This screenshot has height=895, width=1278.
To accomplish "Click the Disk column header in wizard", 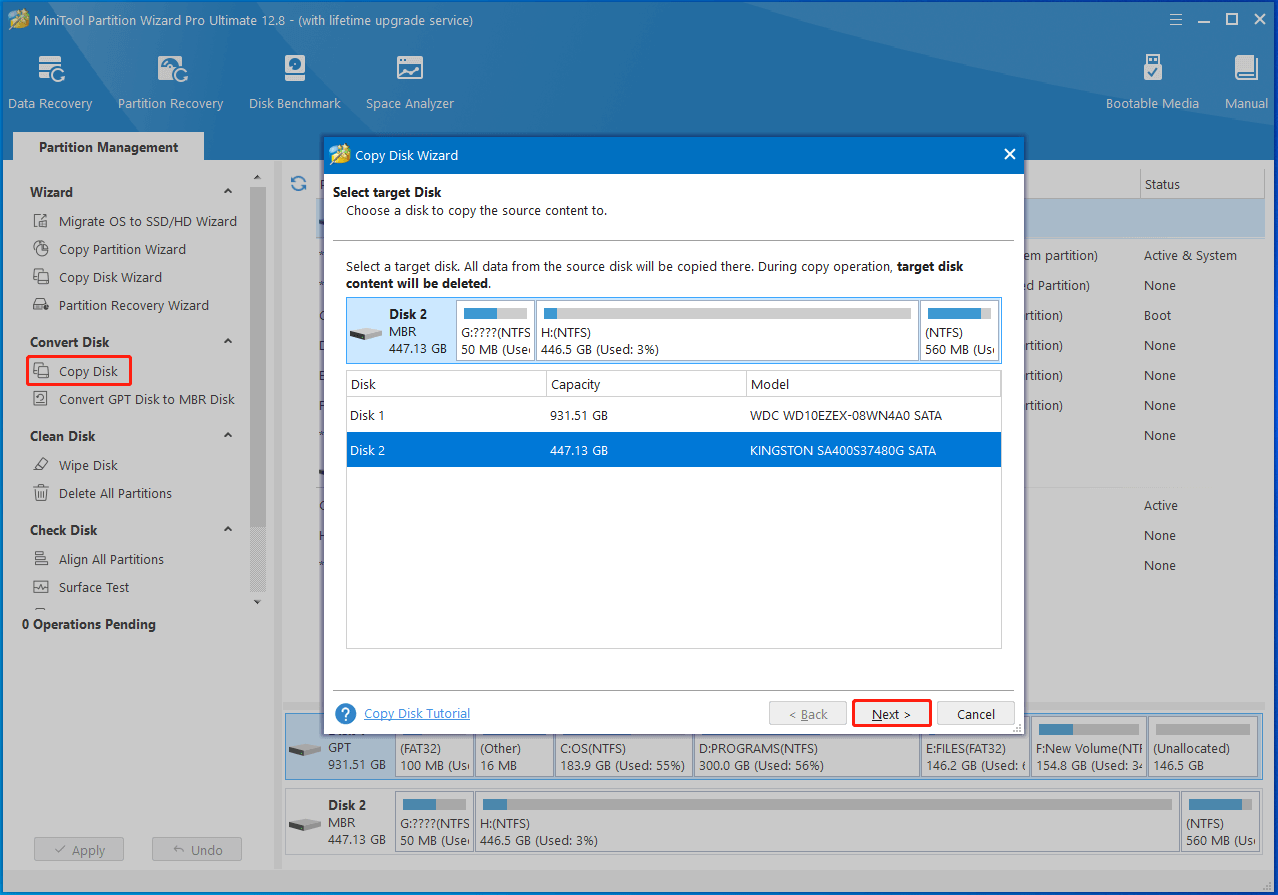I will tap(446, 384).
